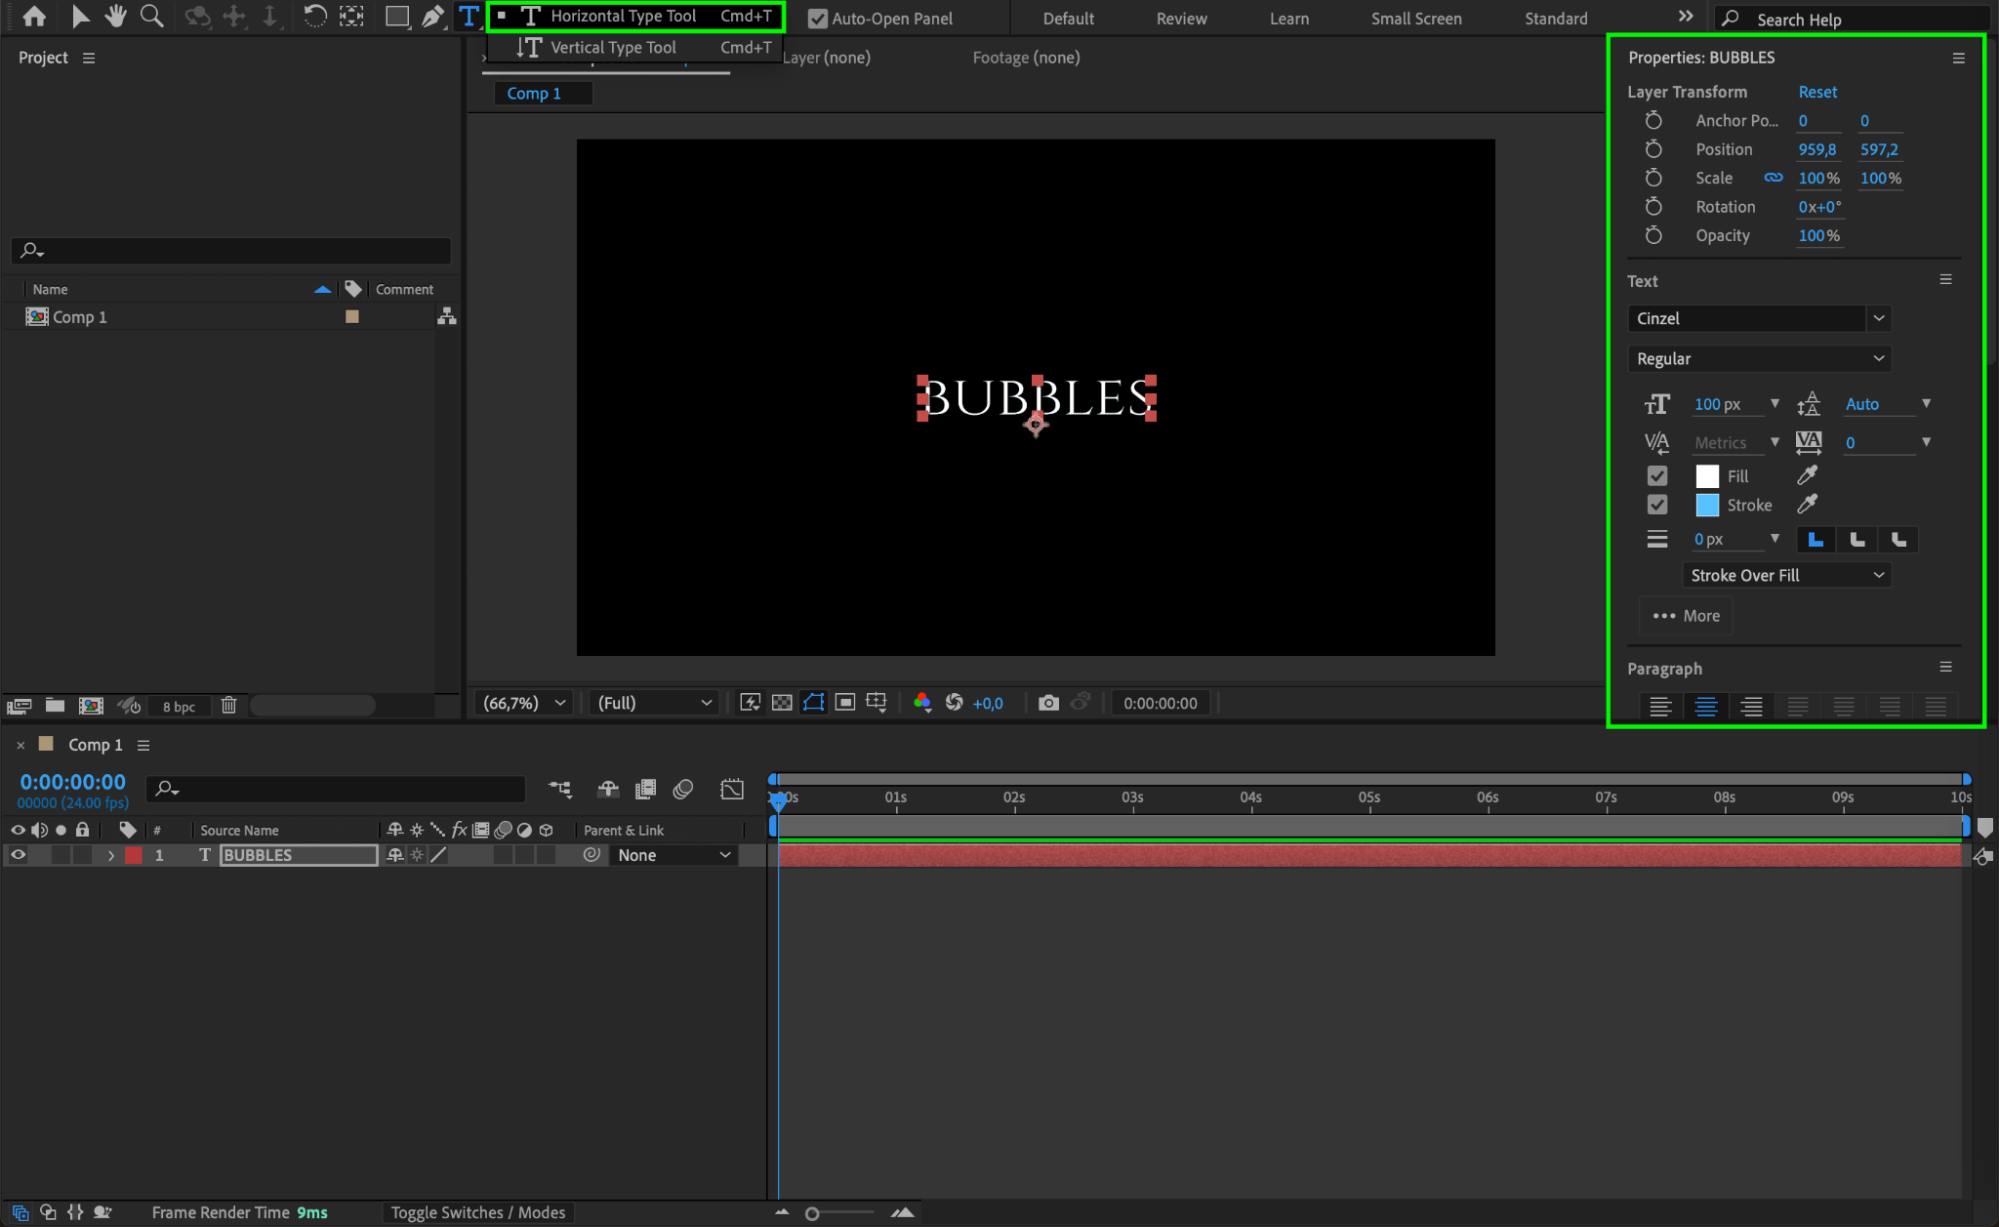Center-align the paragraph text

point(1706,706)
